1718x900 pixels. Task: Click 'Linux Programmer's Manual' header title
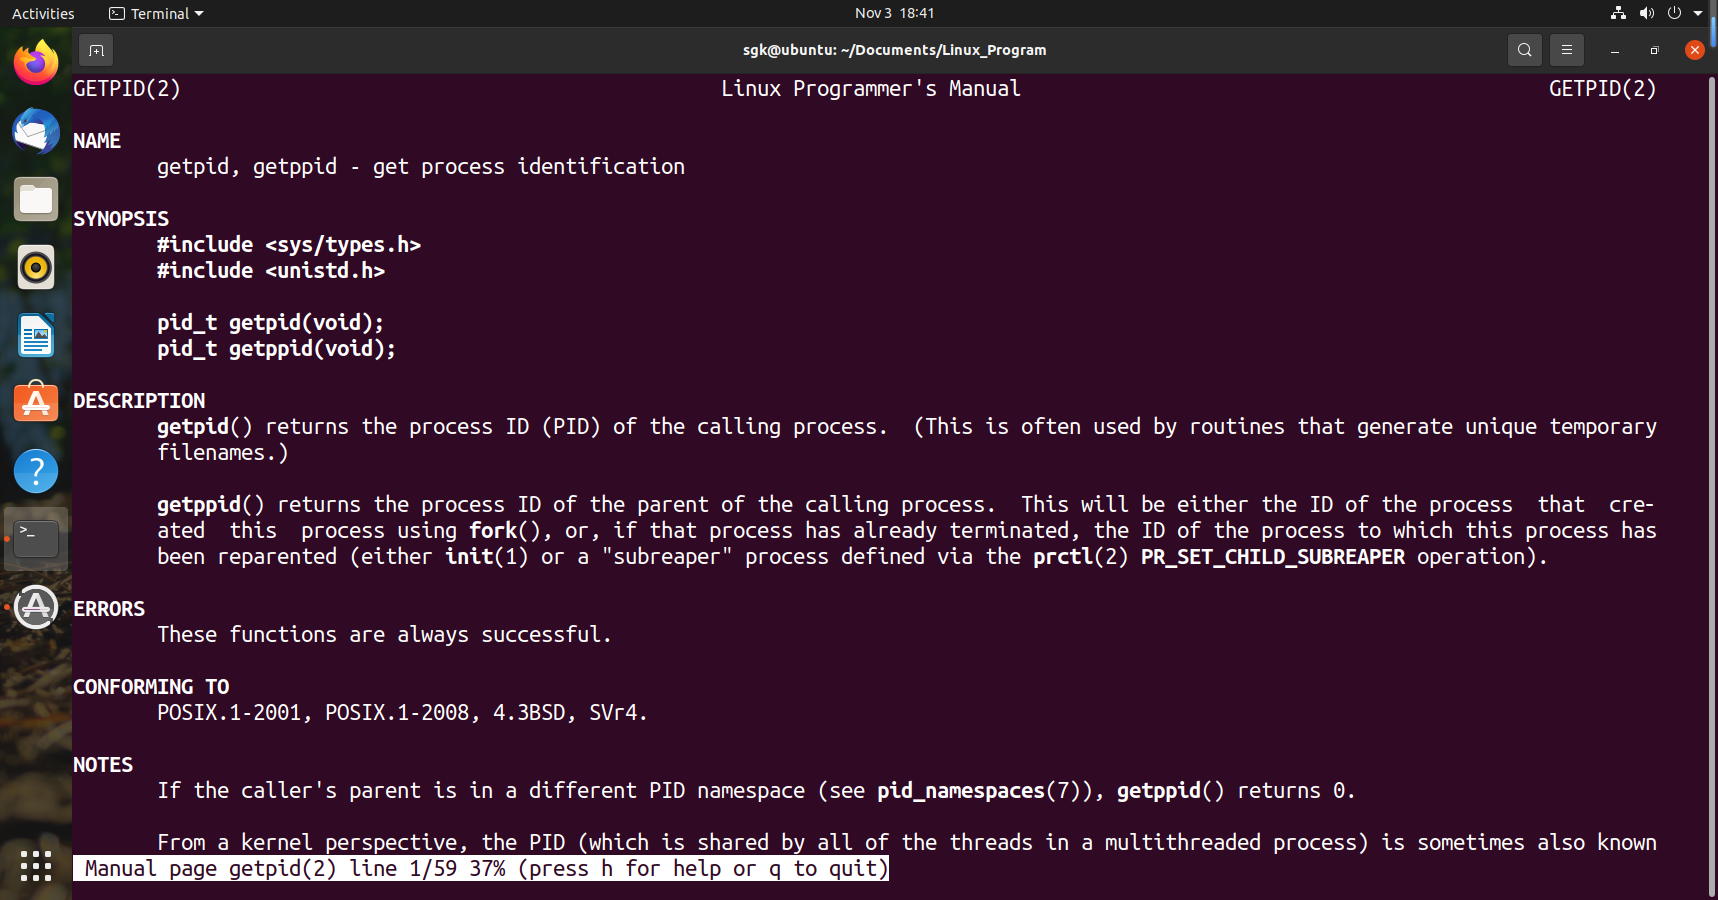point(871,89)
